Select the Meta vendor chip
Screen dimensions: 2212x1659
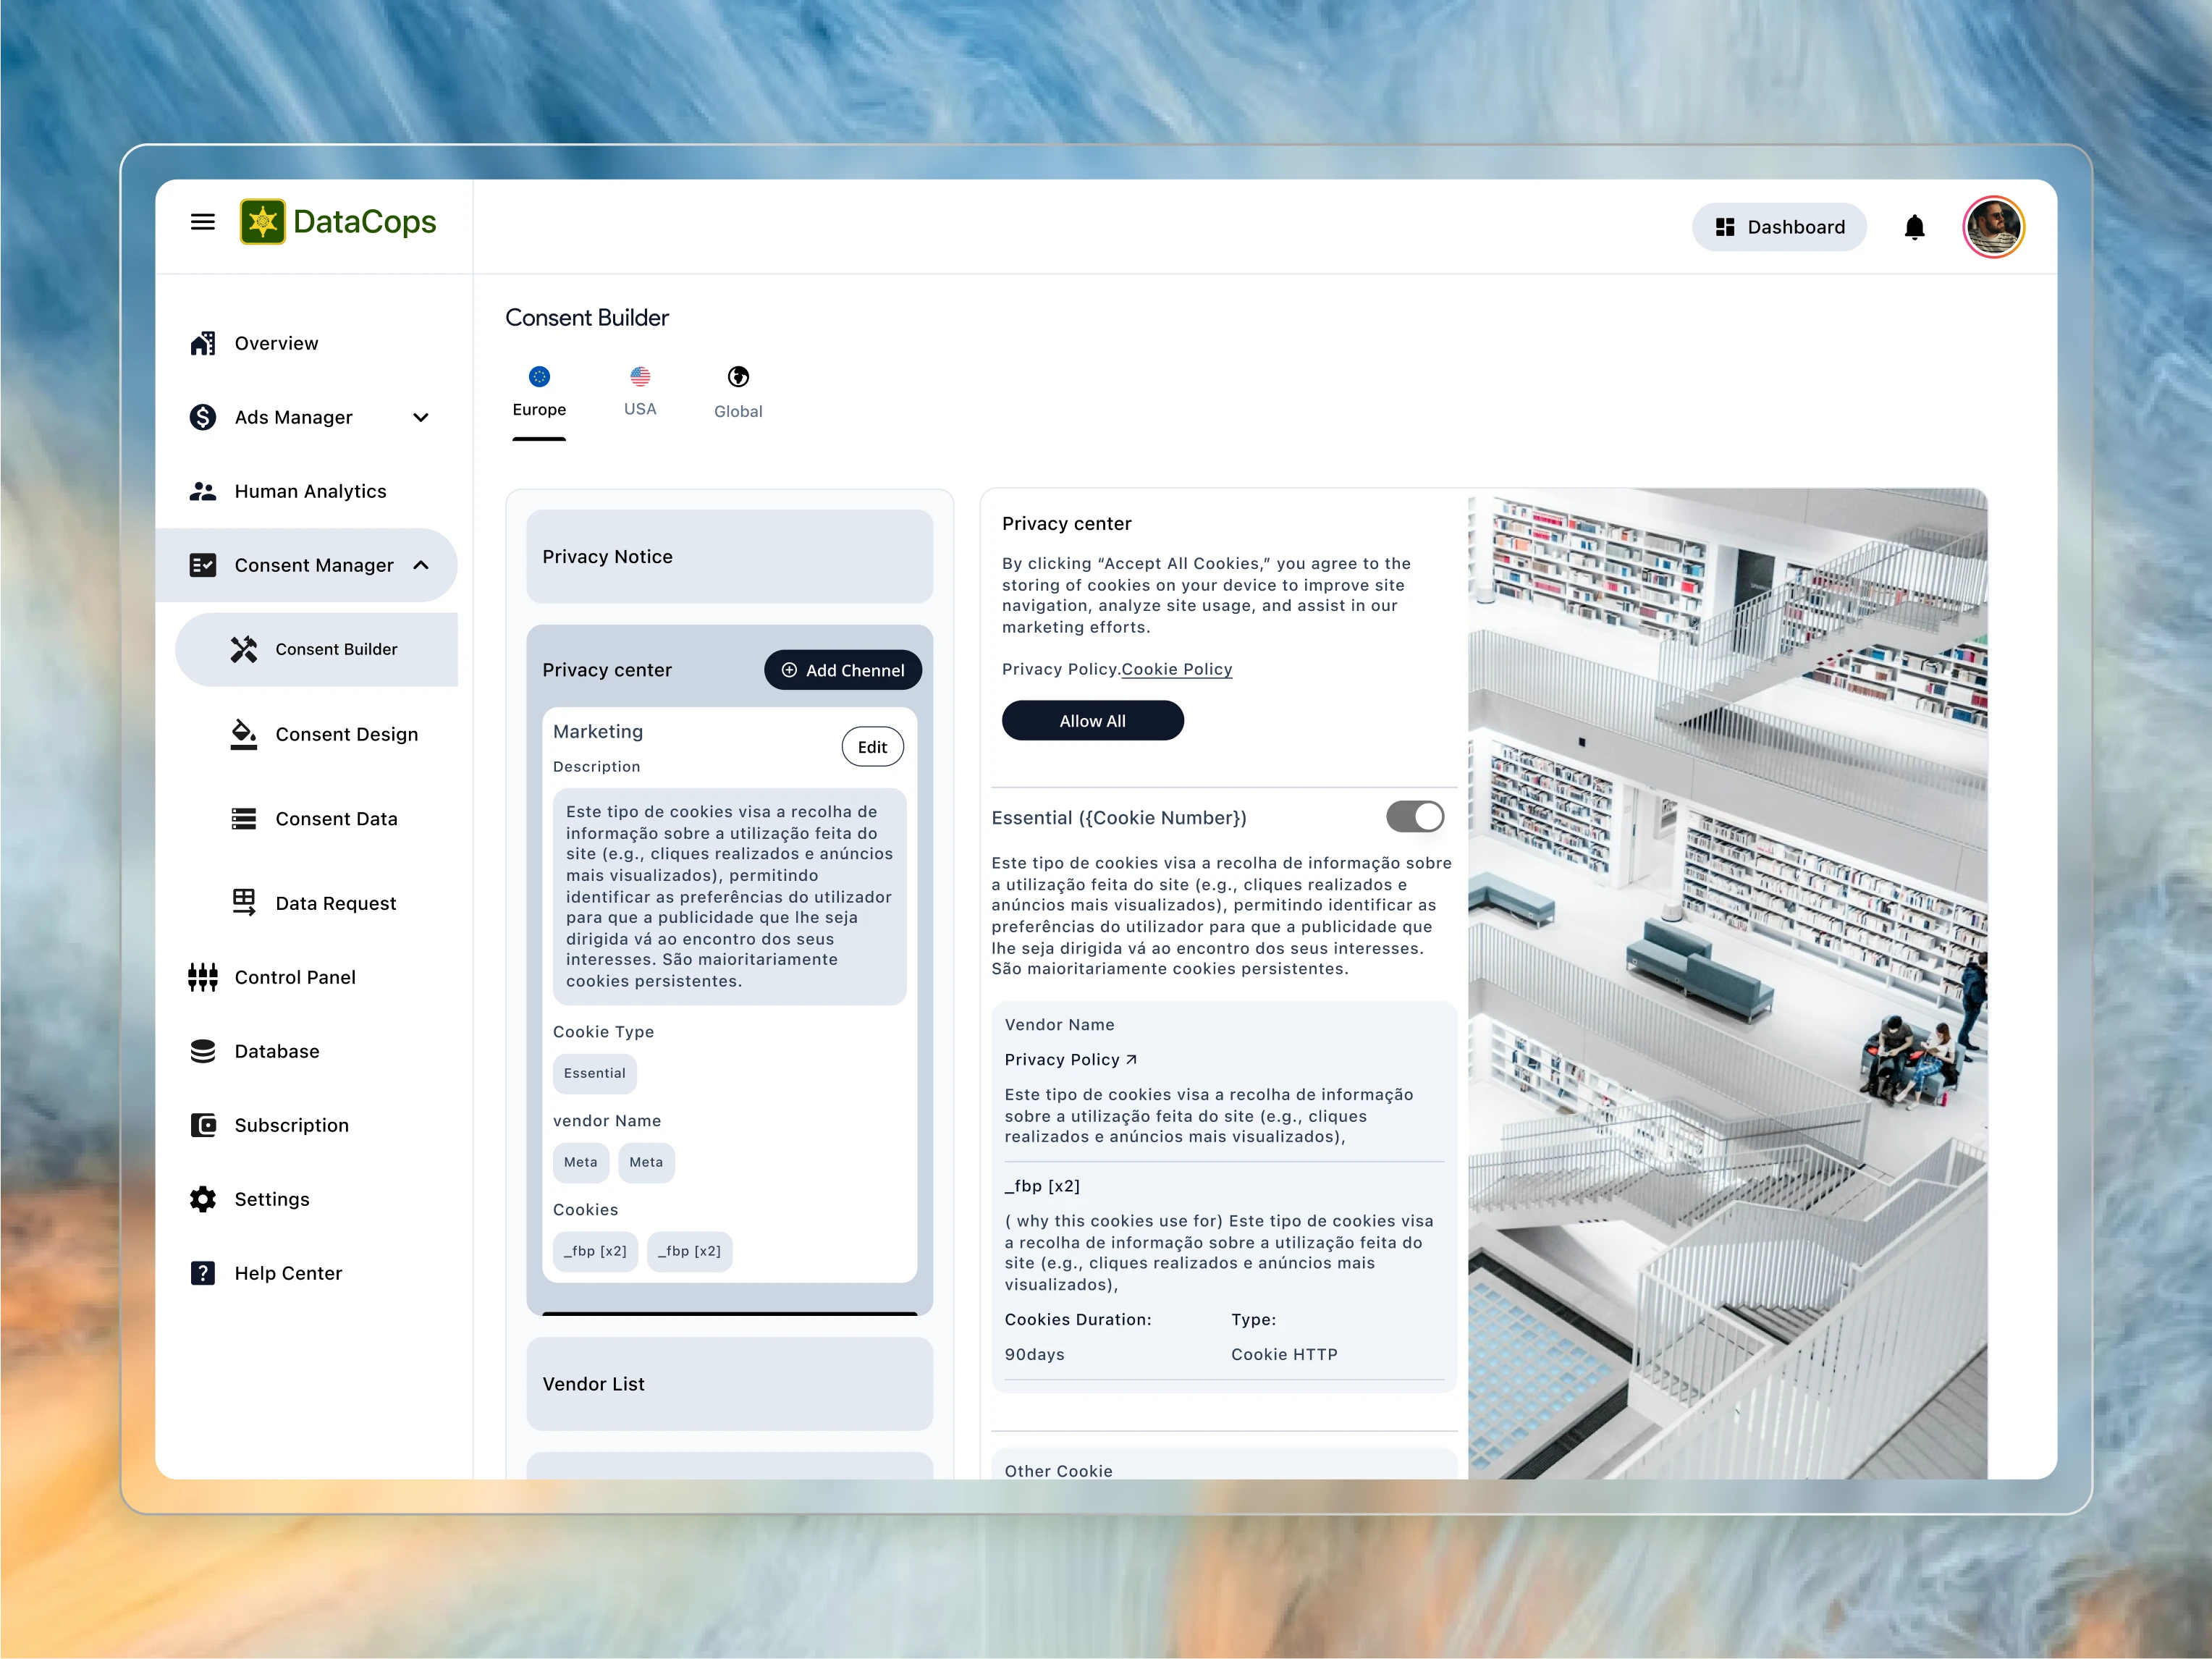click(x=581, y=1162)
